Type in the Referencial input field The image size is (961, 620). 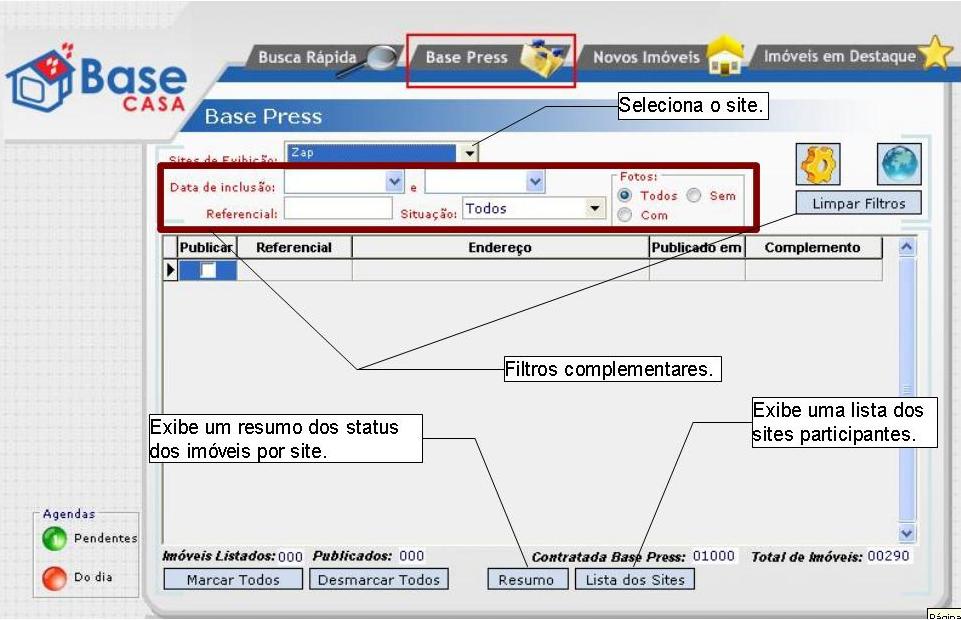(x=338, y=208)
